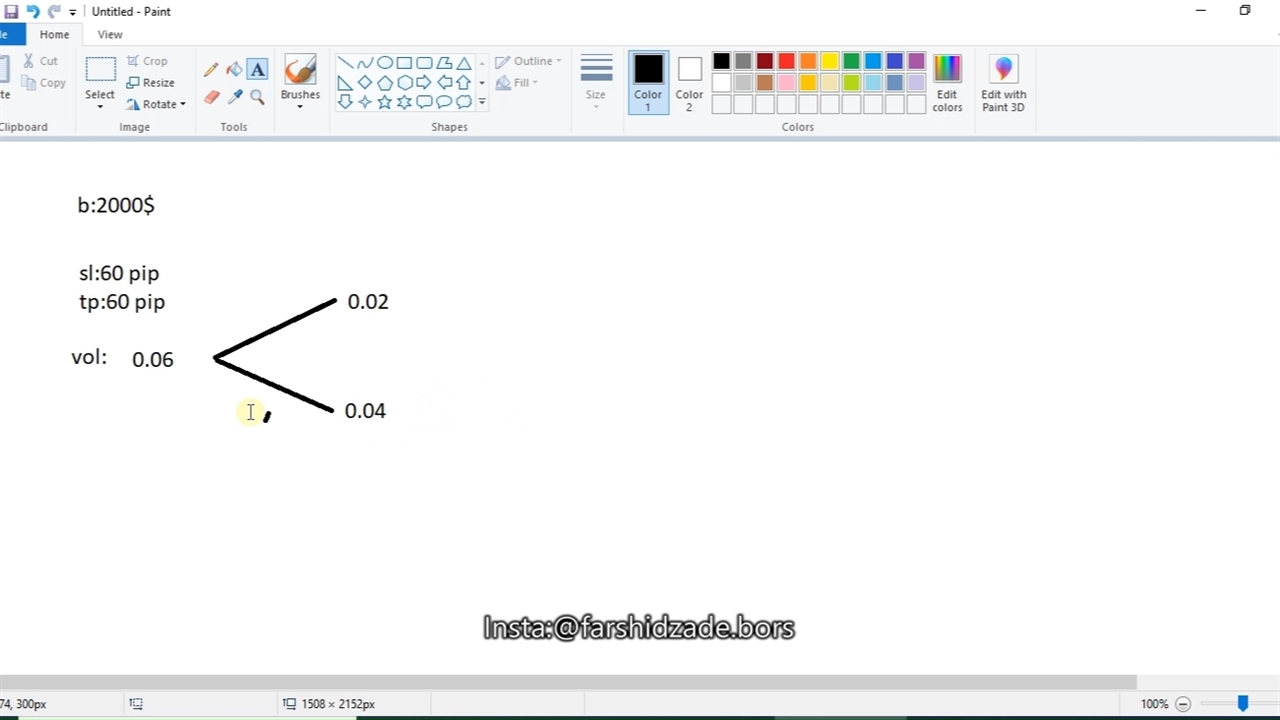Select the Pencil tool
This screenshot has height=720, width=1280.
211,70
